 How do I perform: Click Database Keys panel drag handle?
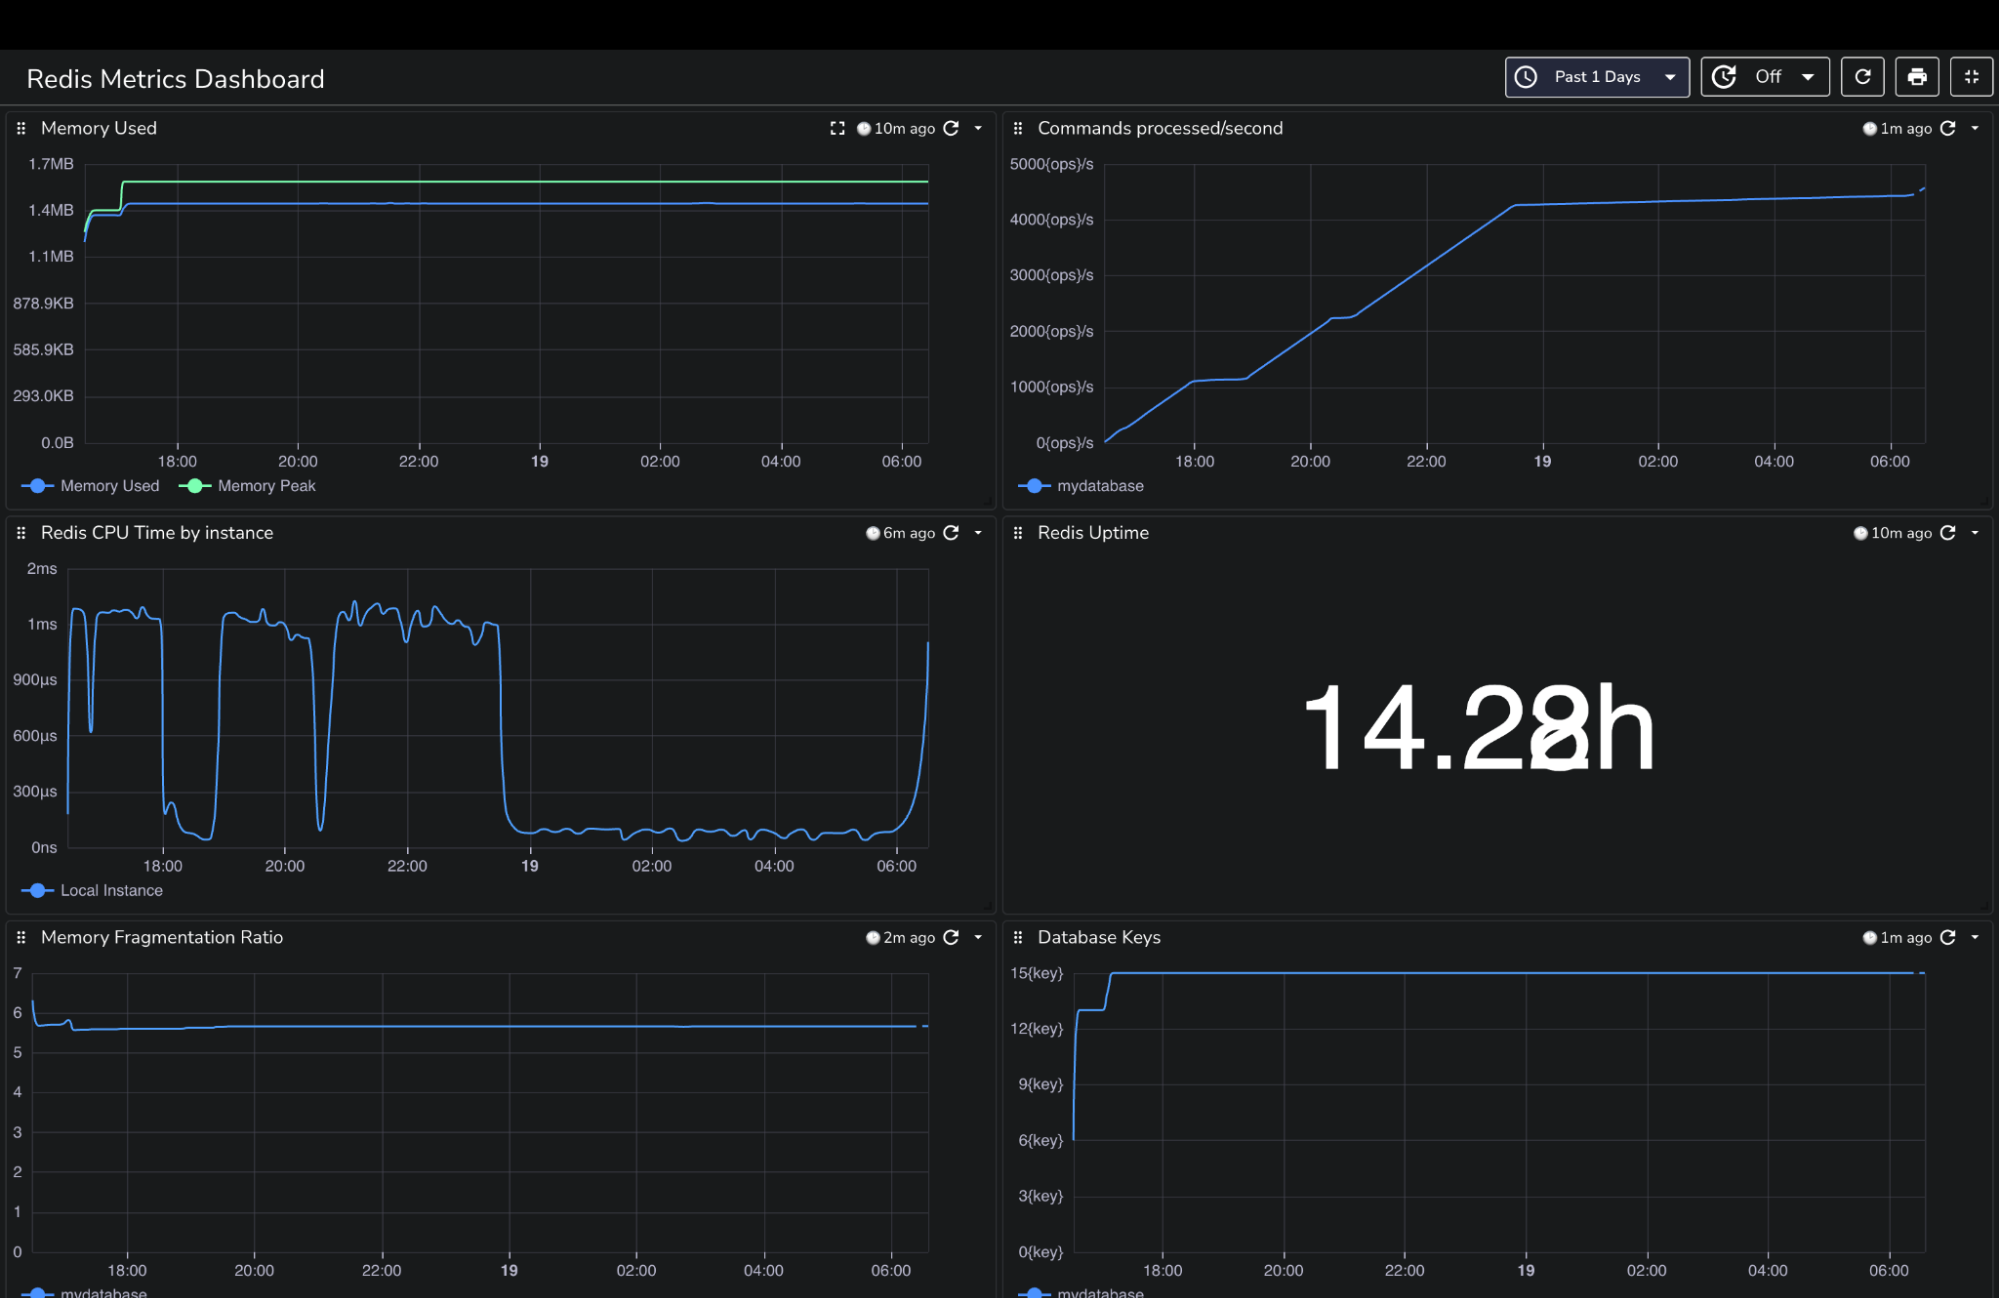[x=1018, y=937]
